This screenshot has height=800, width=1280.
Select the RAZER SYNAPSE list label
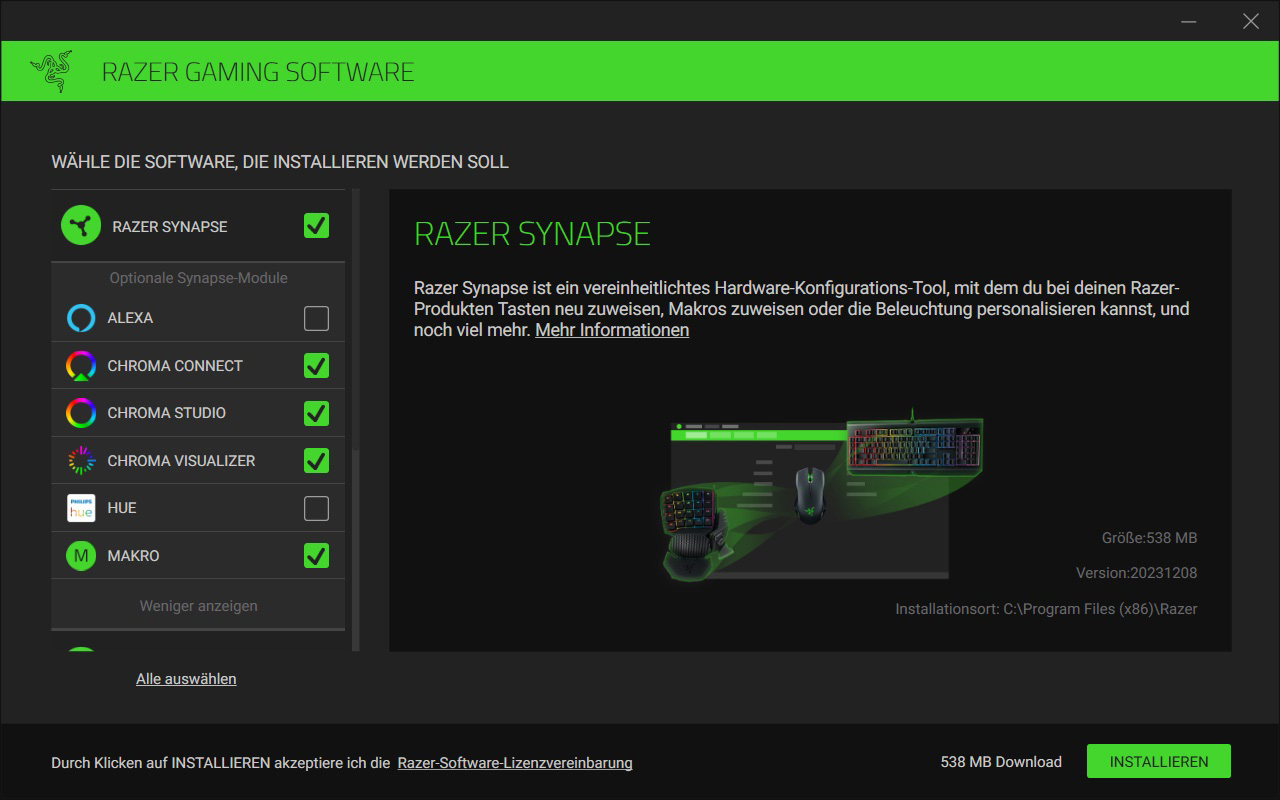click(170, 227)
